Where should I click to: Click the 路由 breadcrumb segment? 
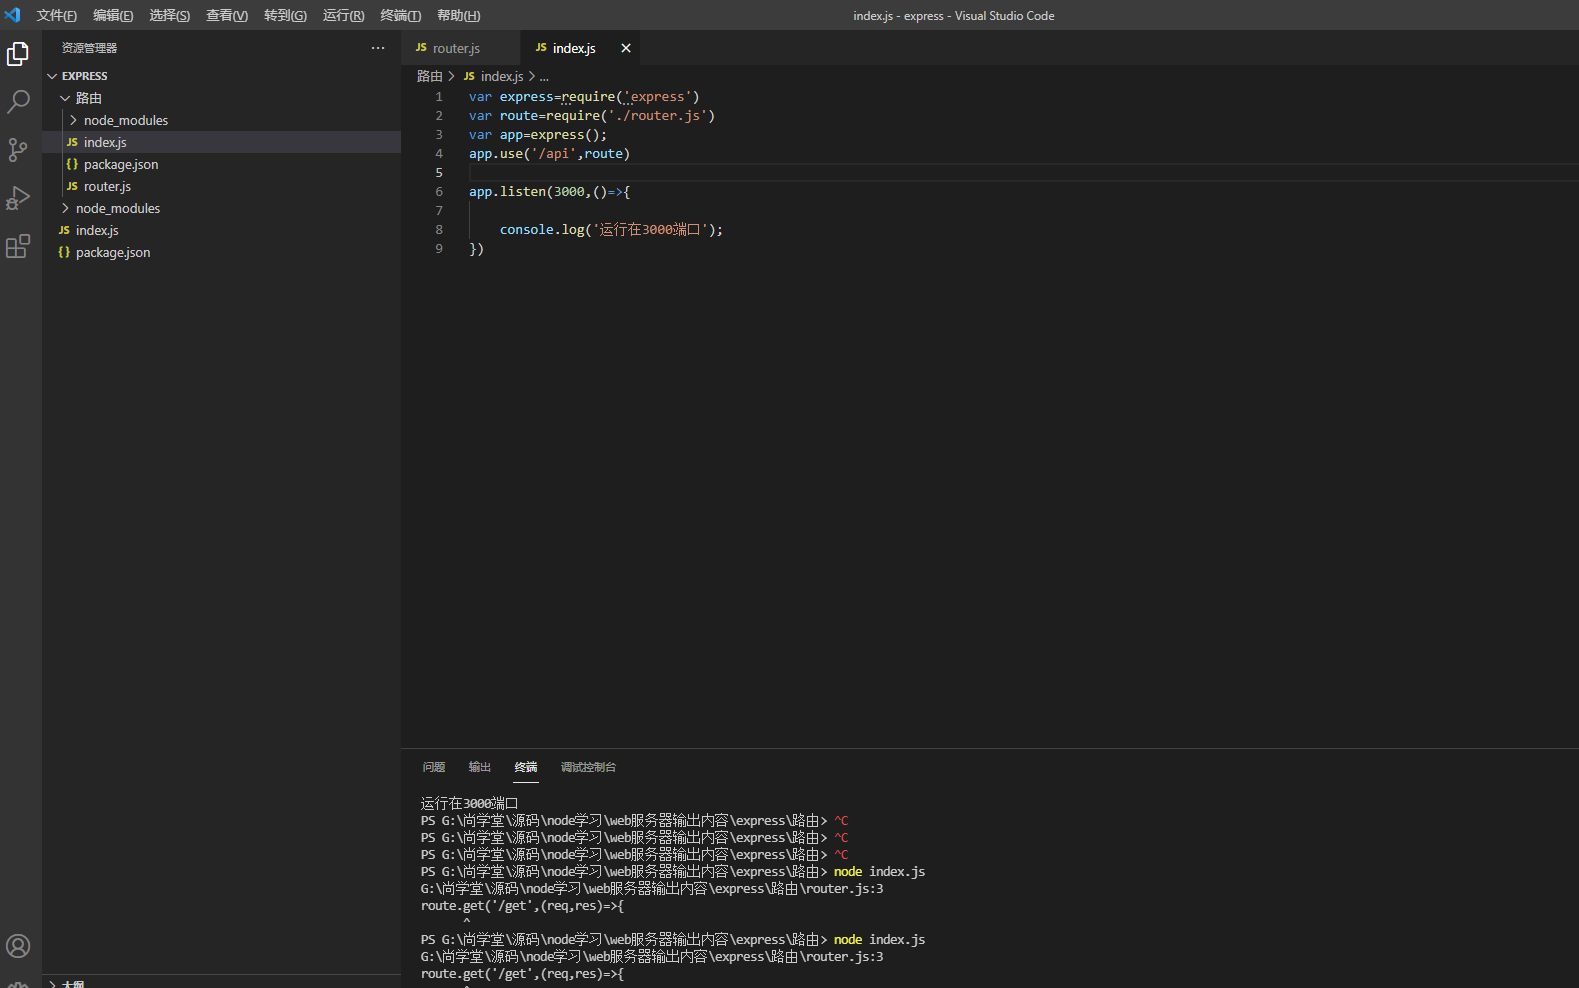click(x=430, y=76)
